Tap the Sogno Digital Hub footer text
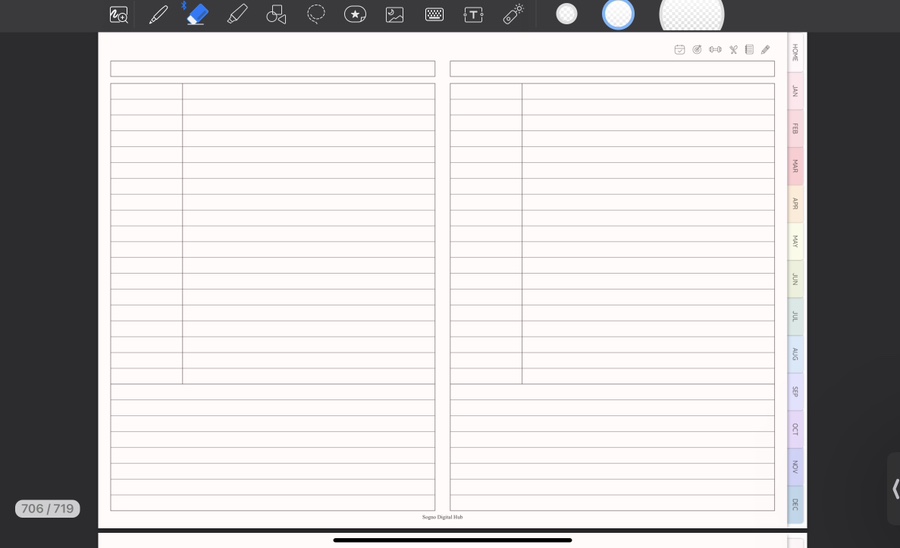 (442, 517)
